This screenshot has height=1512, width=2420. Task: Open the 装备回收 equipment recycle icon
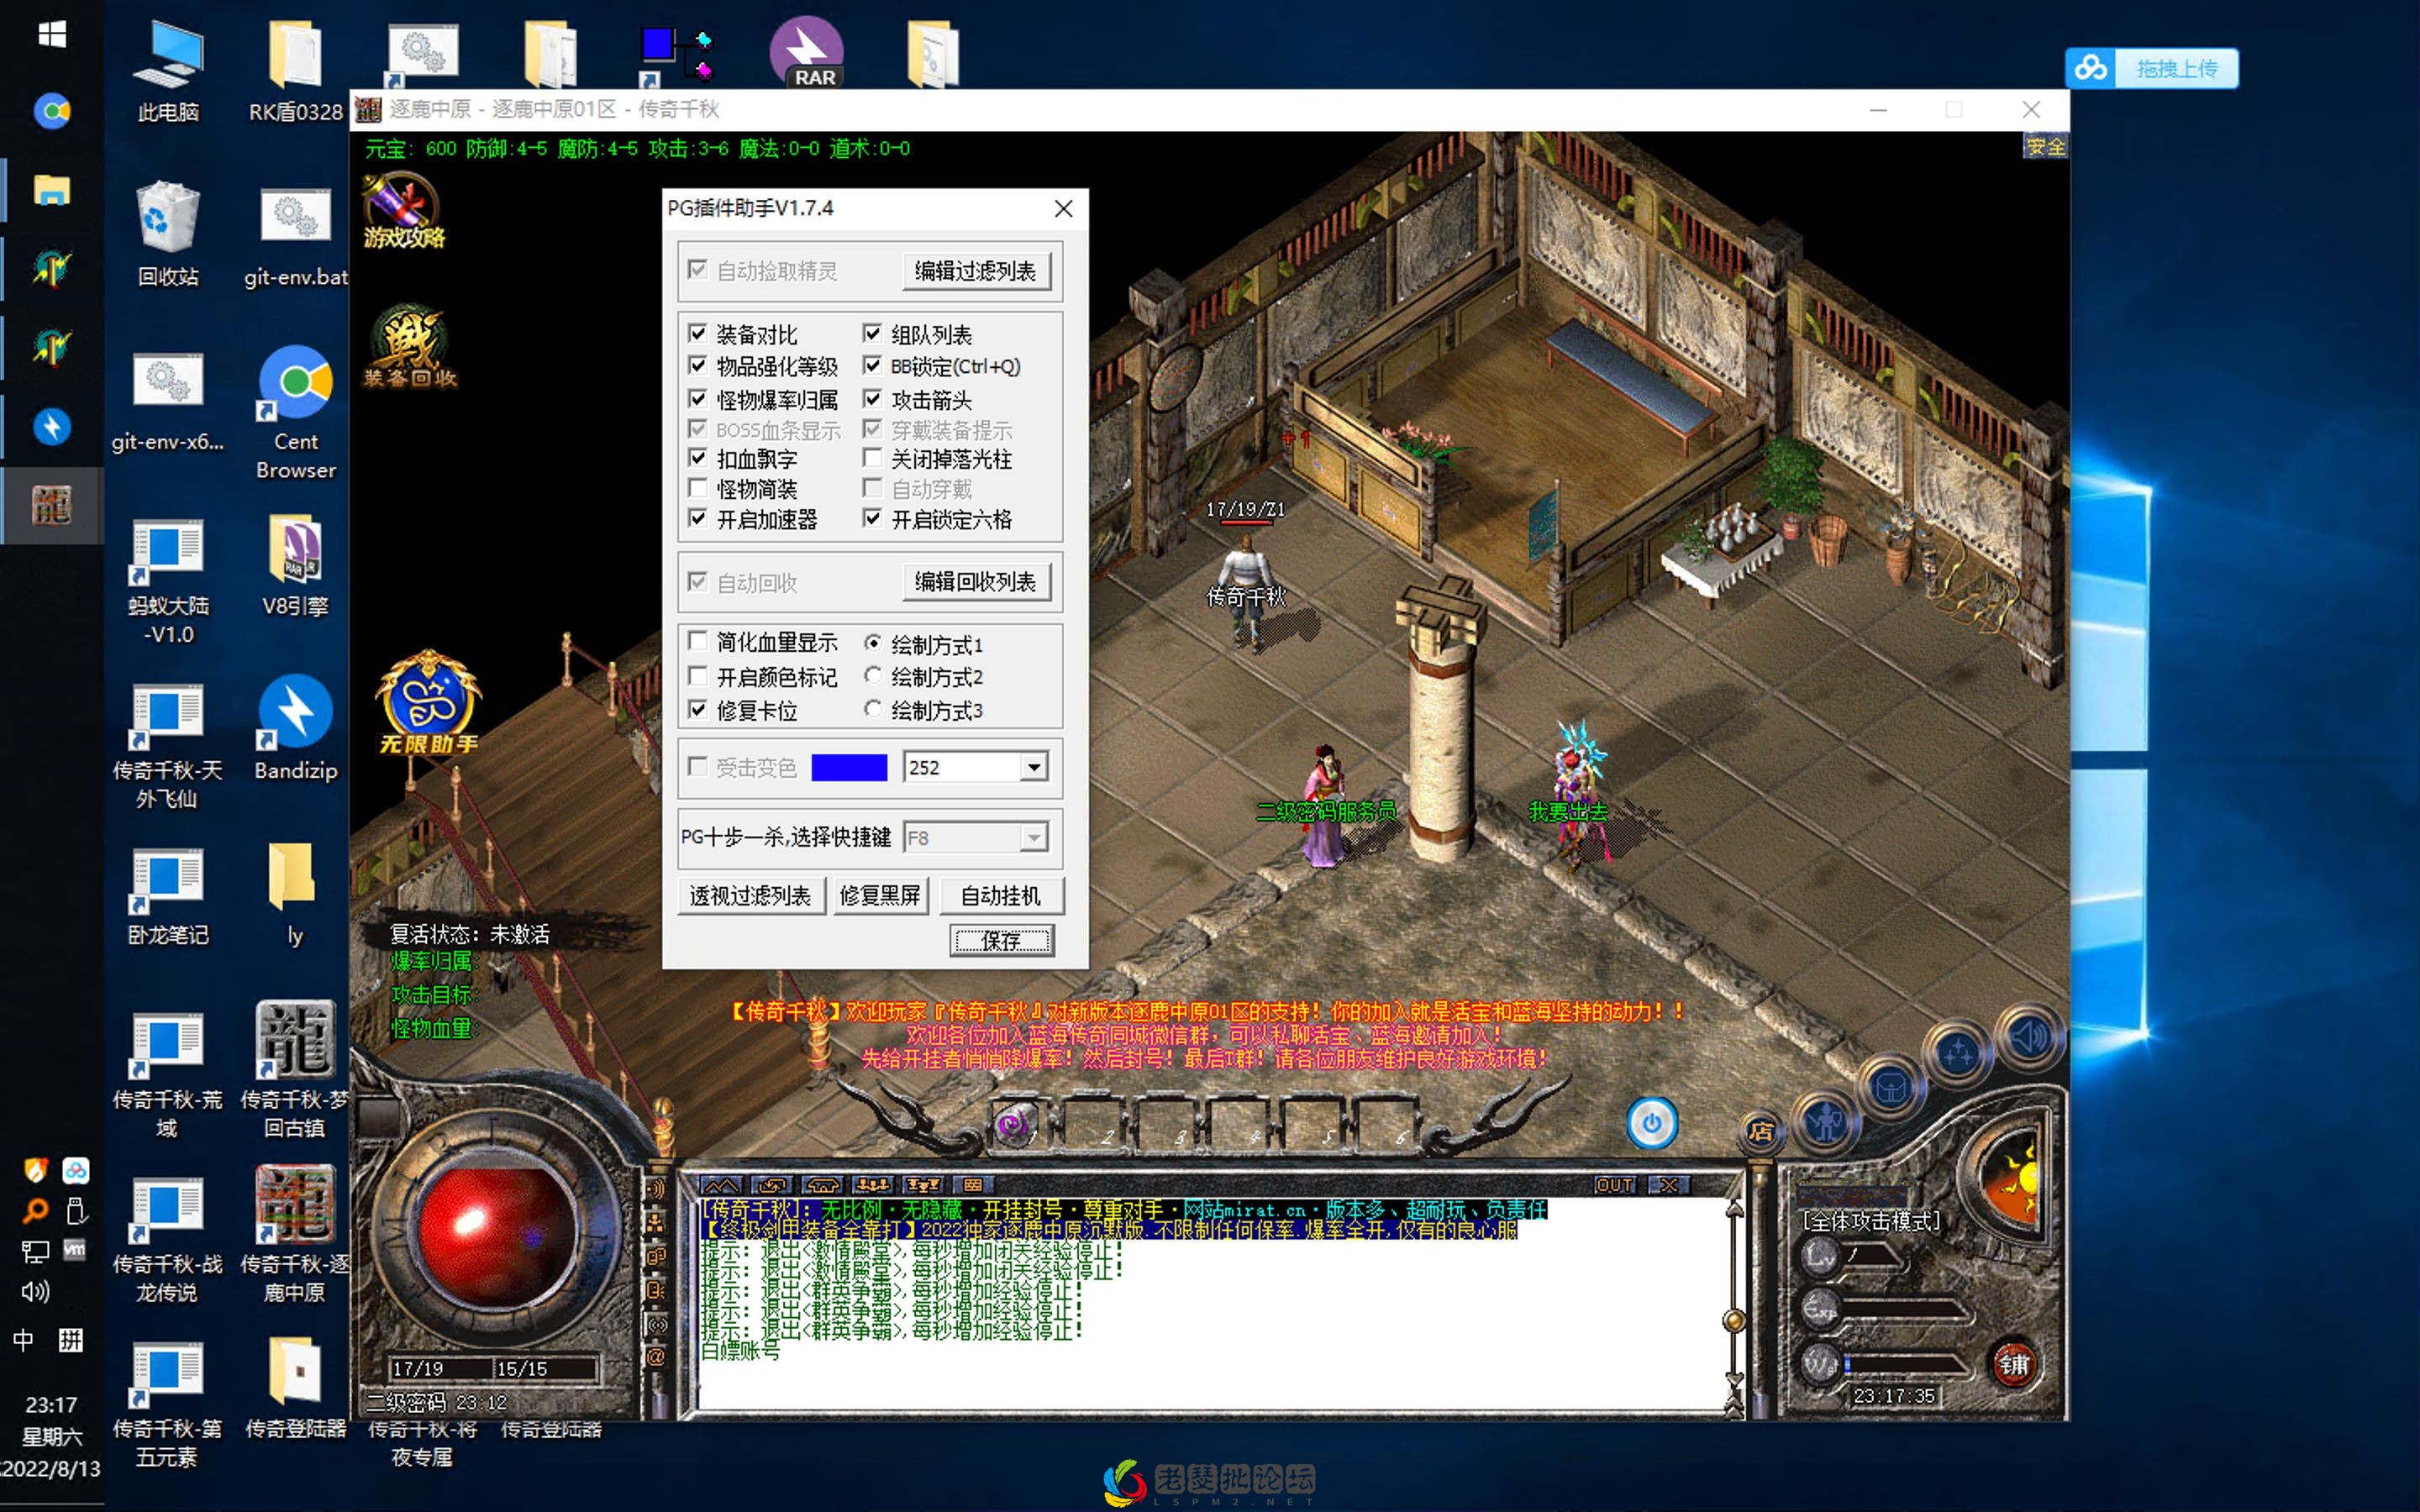(x=410, y=347)
